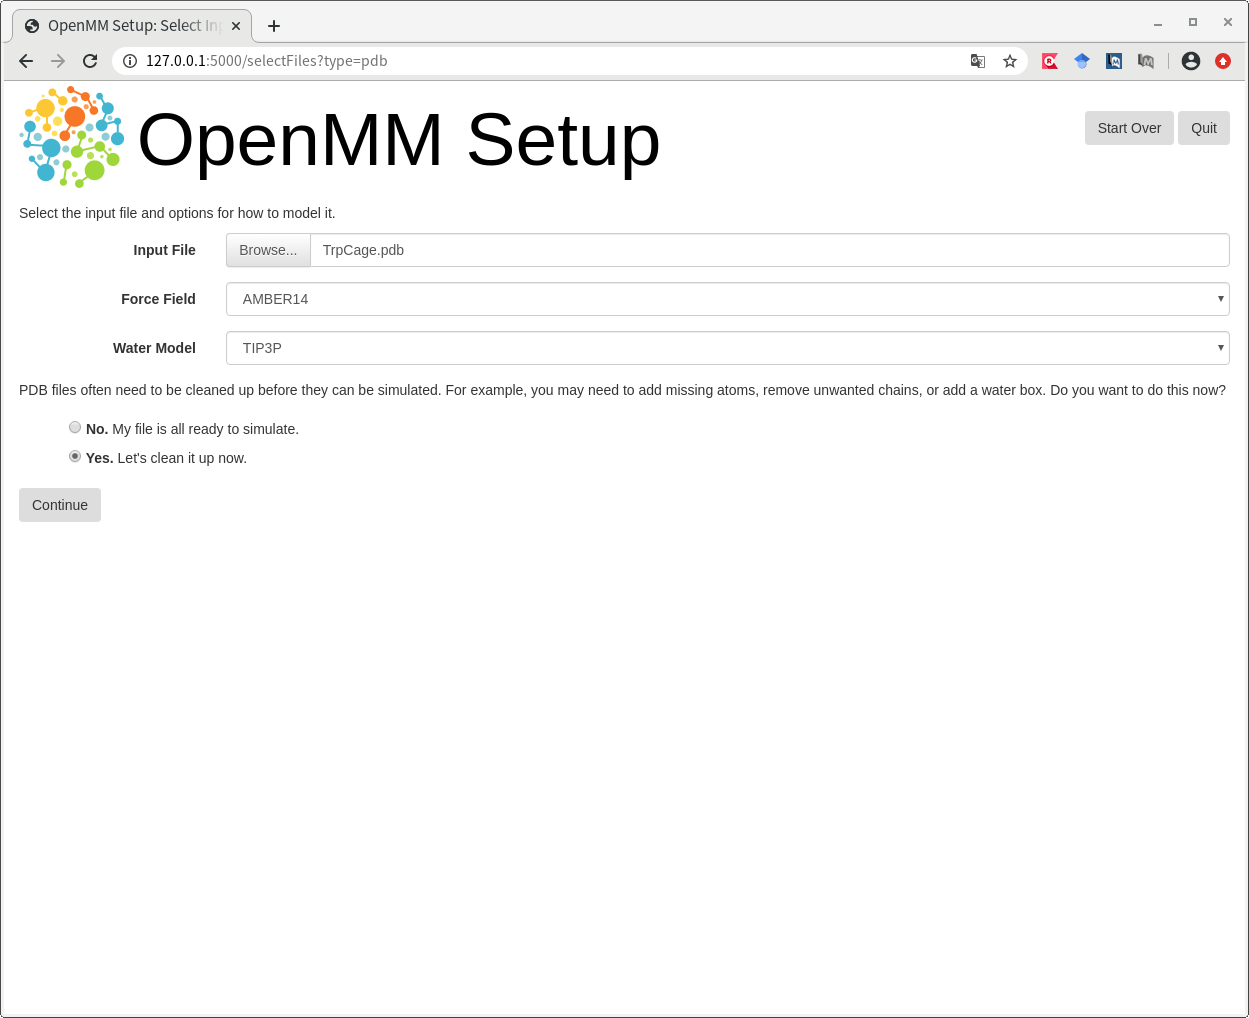View site information icon in address bar

[x=130, y=61]
